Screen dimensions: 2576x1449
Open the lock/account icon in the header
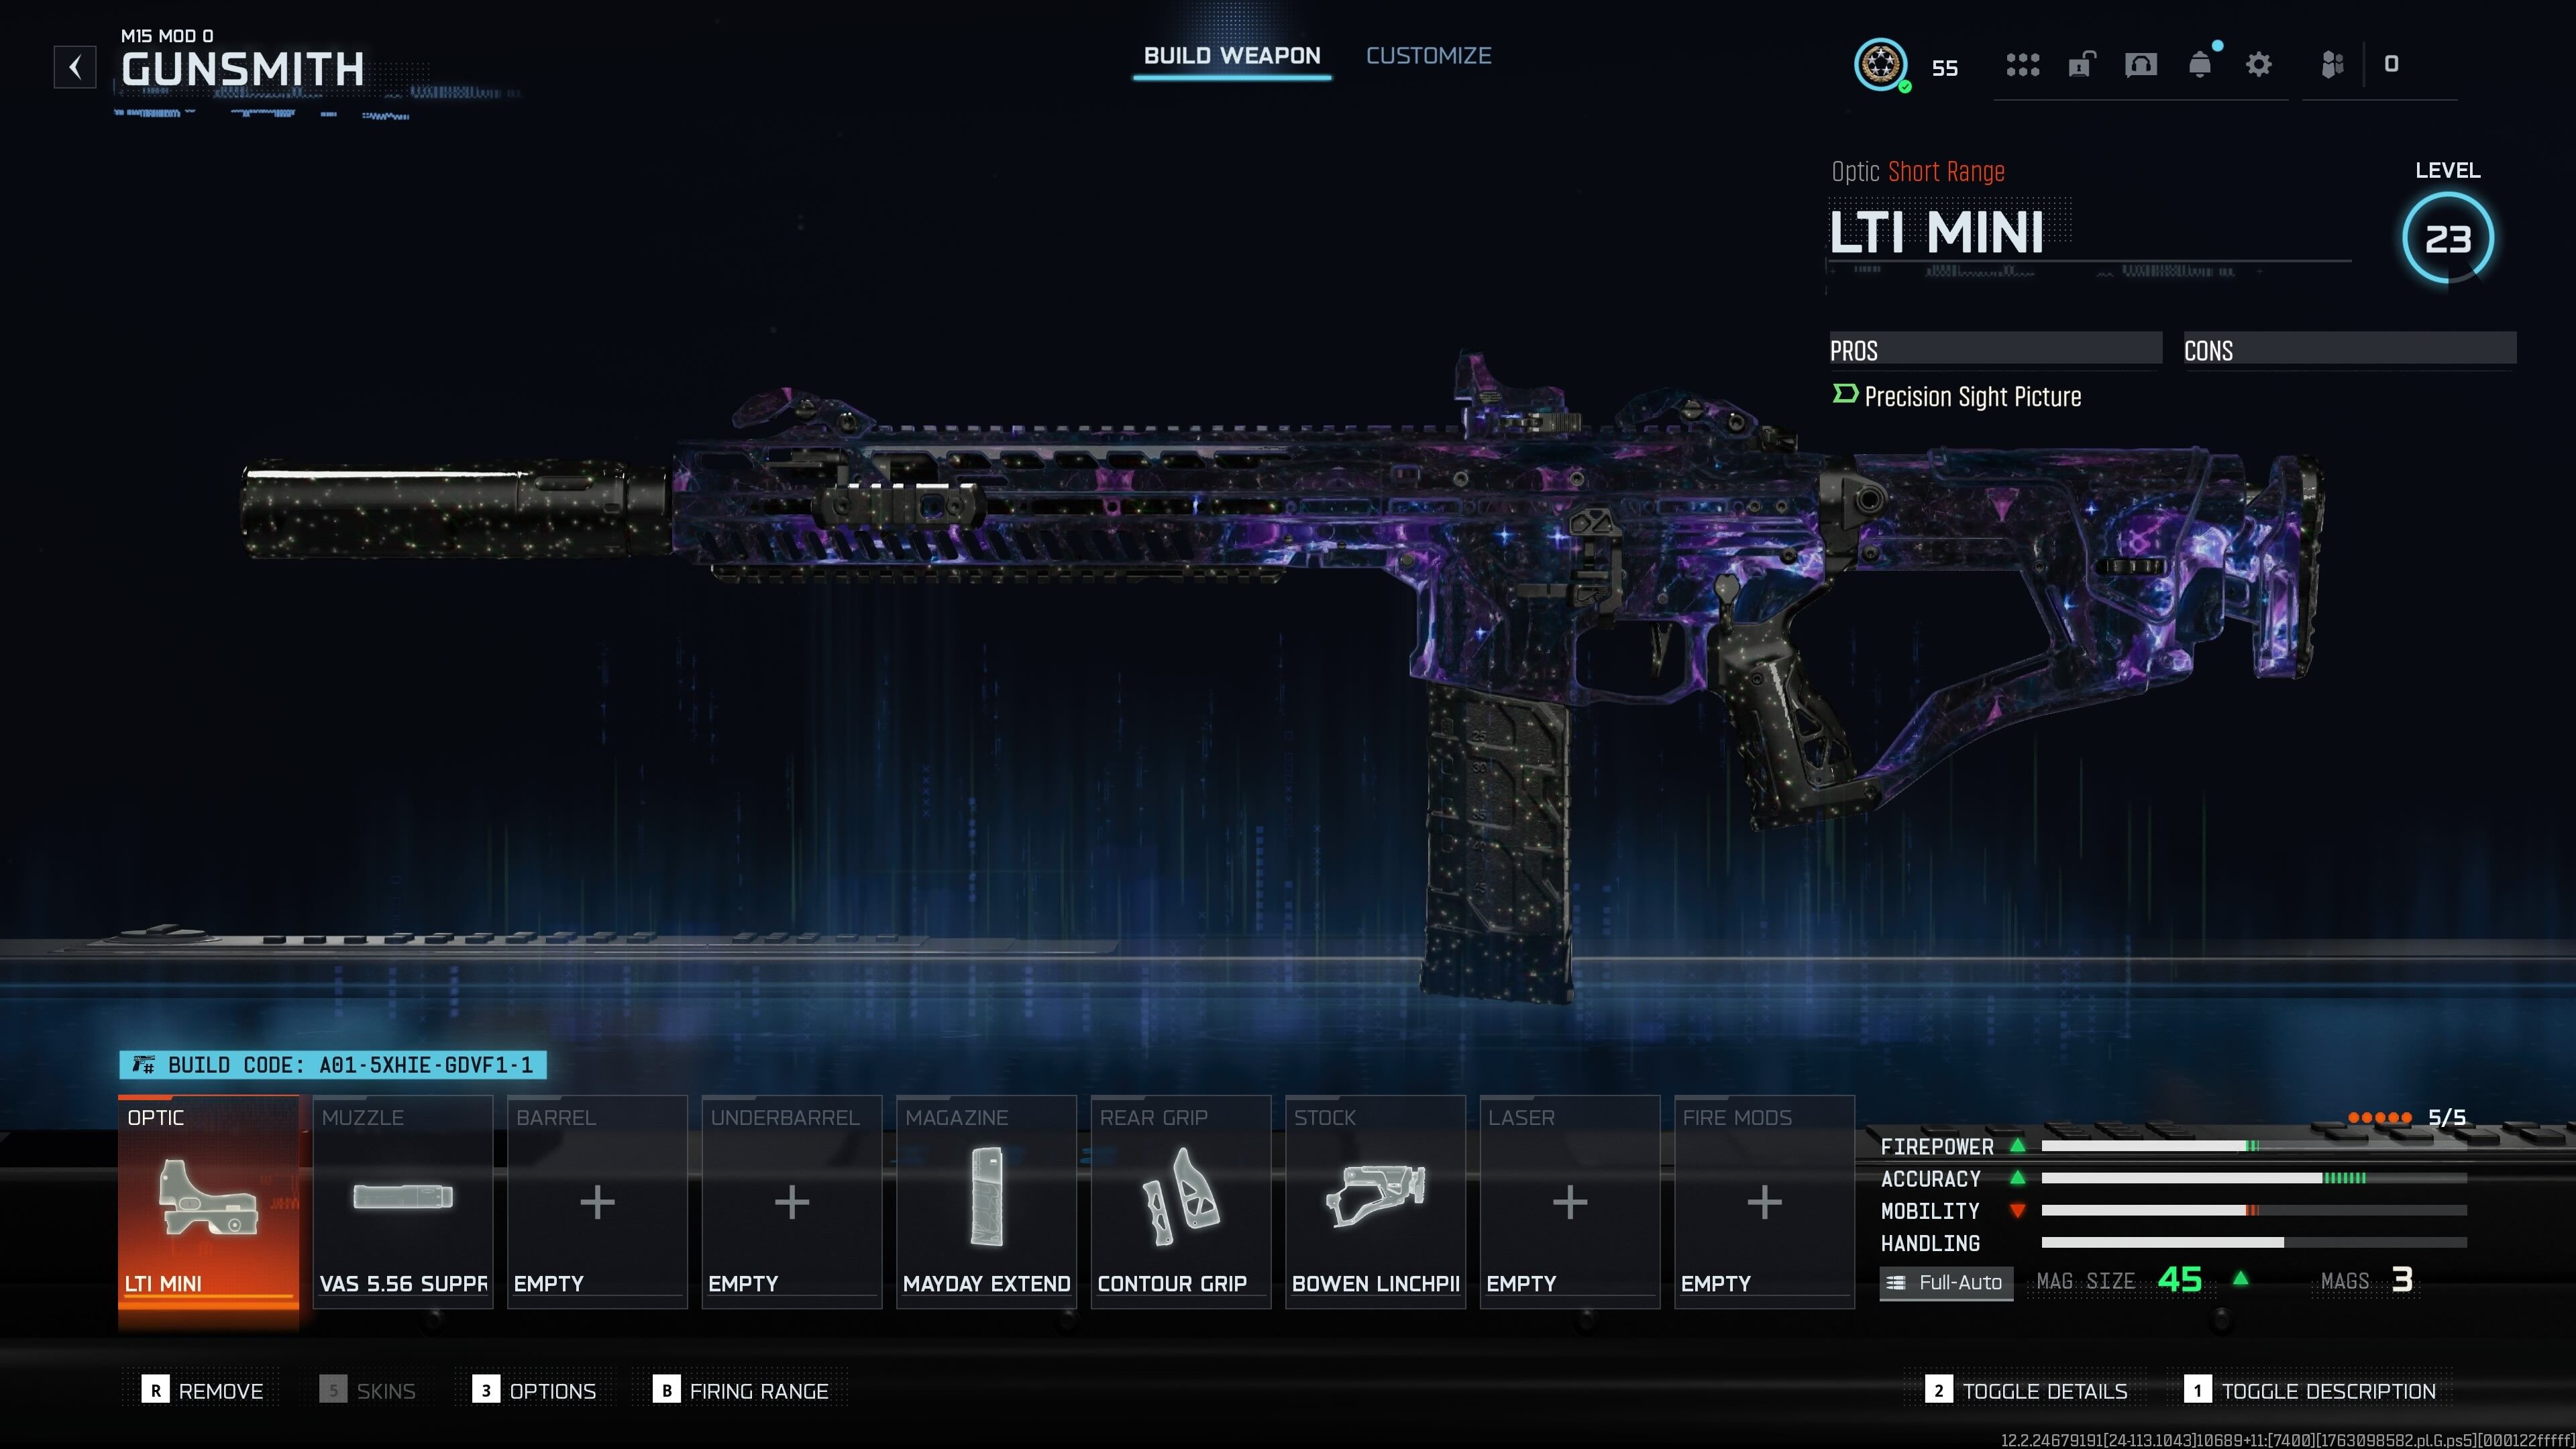coord(2081,65)
